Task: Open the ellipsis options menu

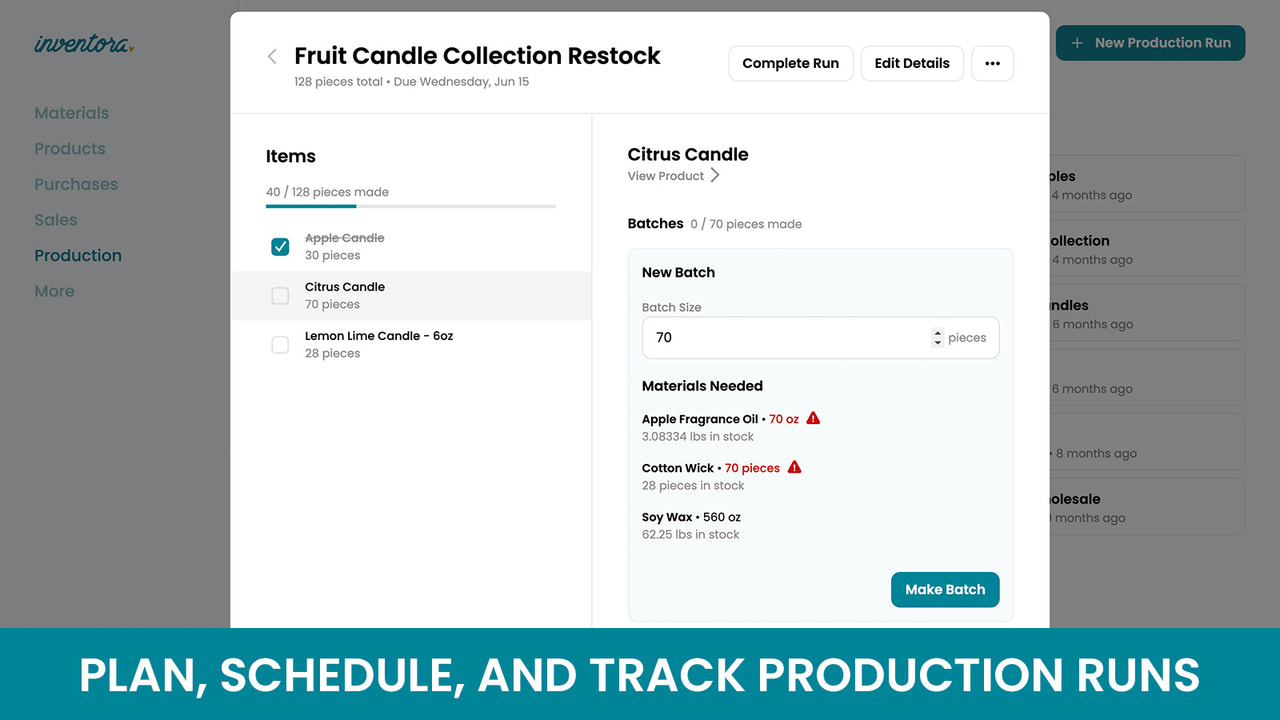Action: click(x=992, y=63)
